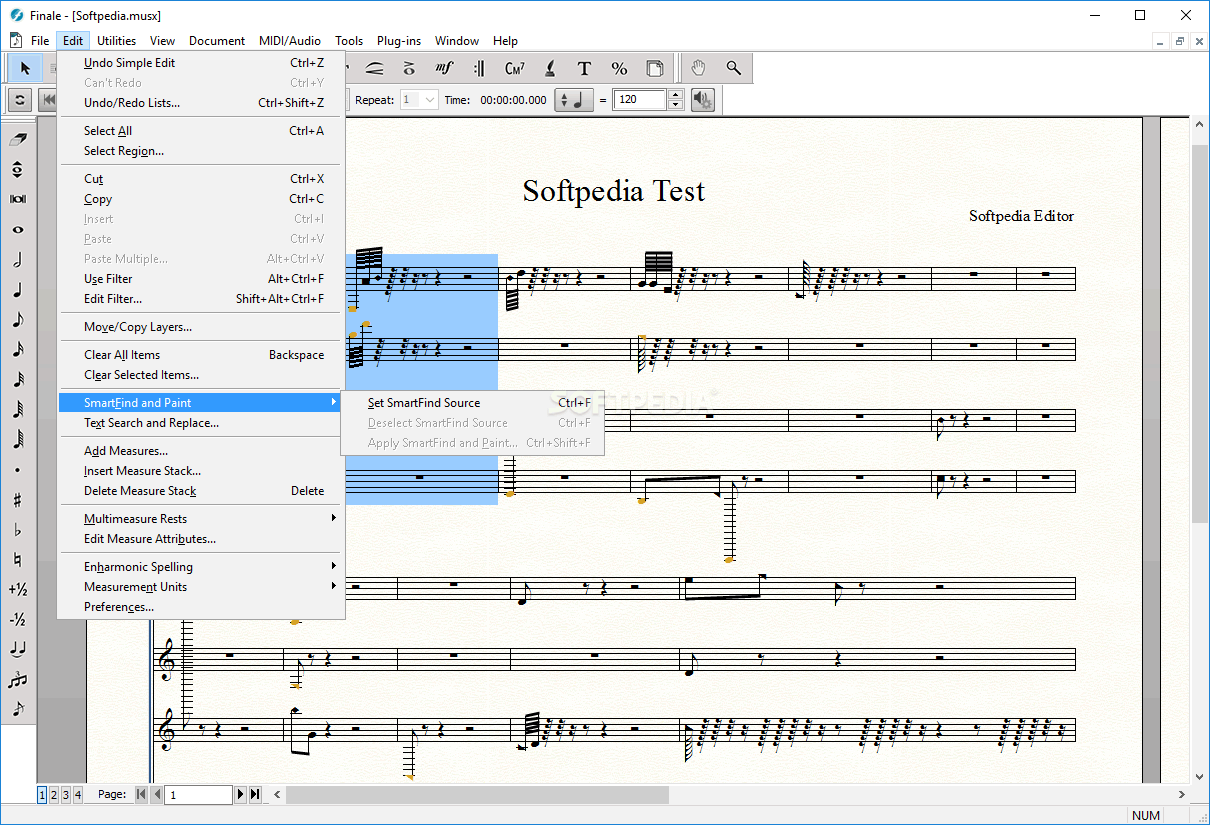Click the page number field

(x=198, y=795)
